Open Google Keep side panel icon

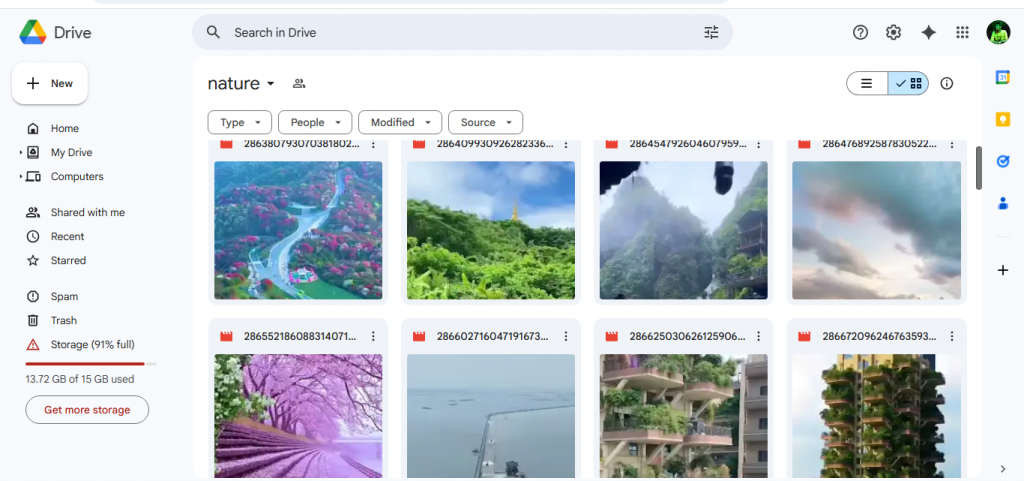[1003, 119]
